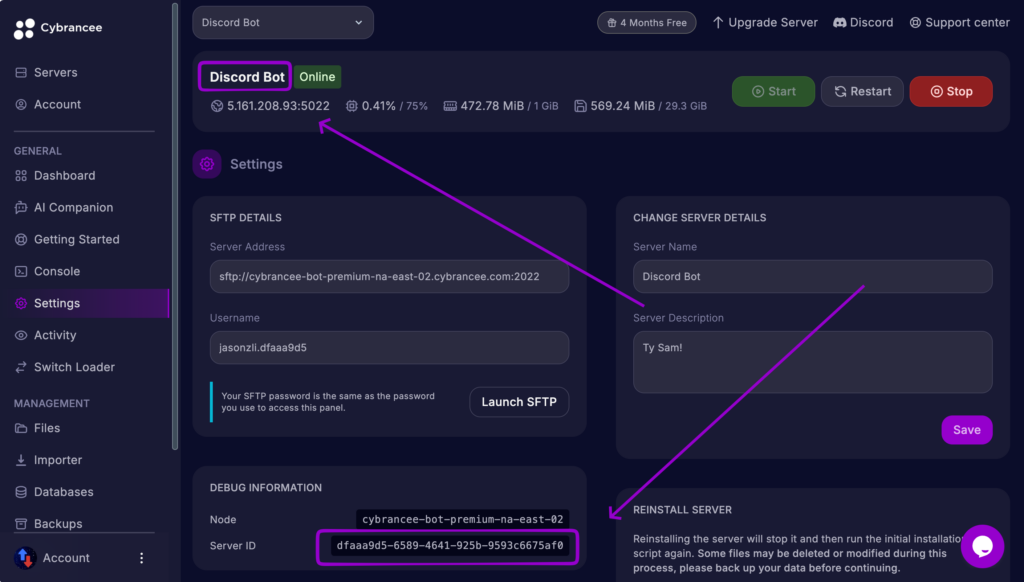This screenshot has height=582, width=1024.
Task: Click the Launch SFTP button
Action: click(x=519, y=402)
